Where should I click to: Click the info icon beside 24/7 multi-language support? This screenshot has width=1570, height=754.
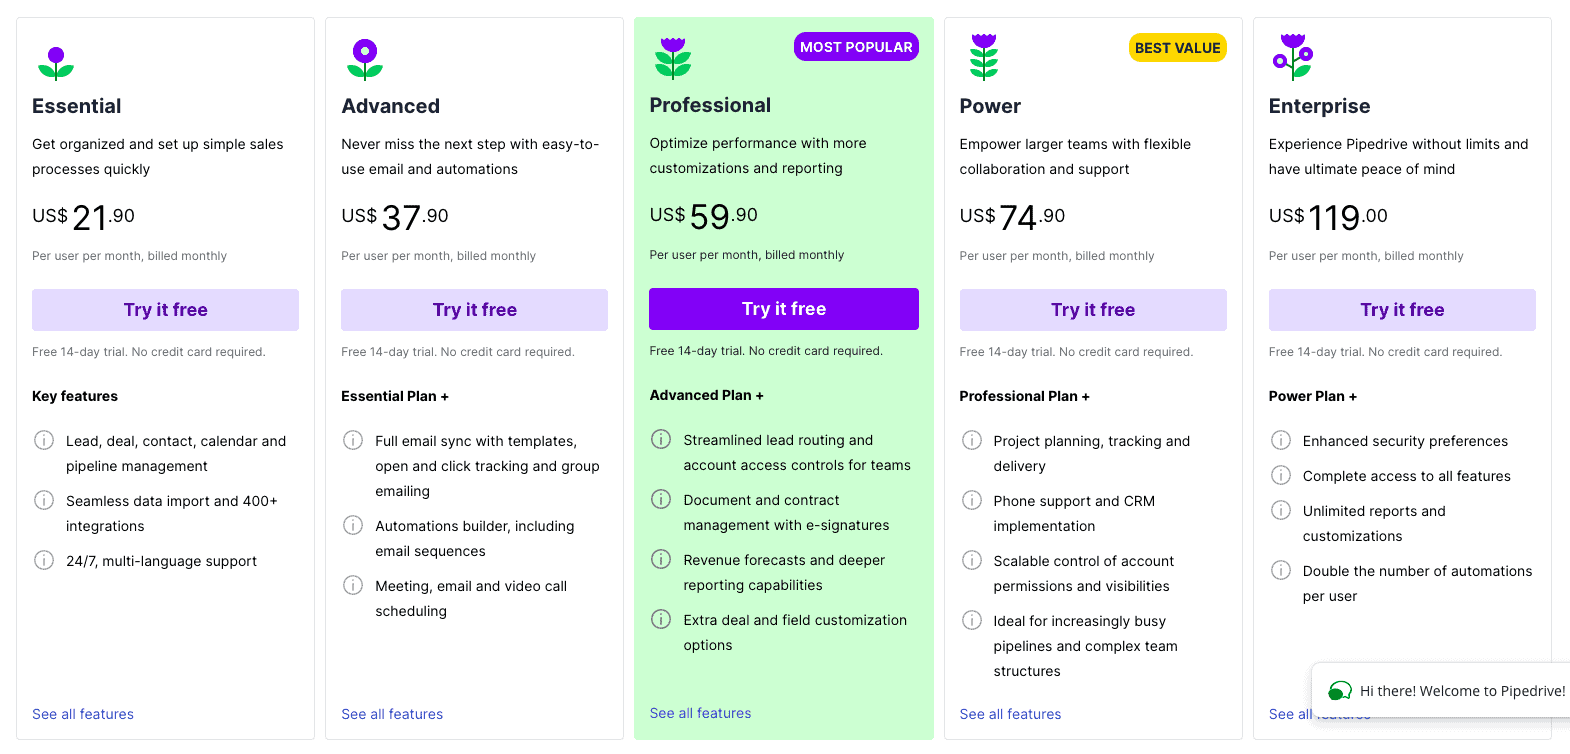[x=44, y=560]
